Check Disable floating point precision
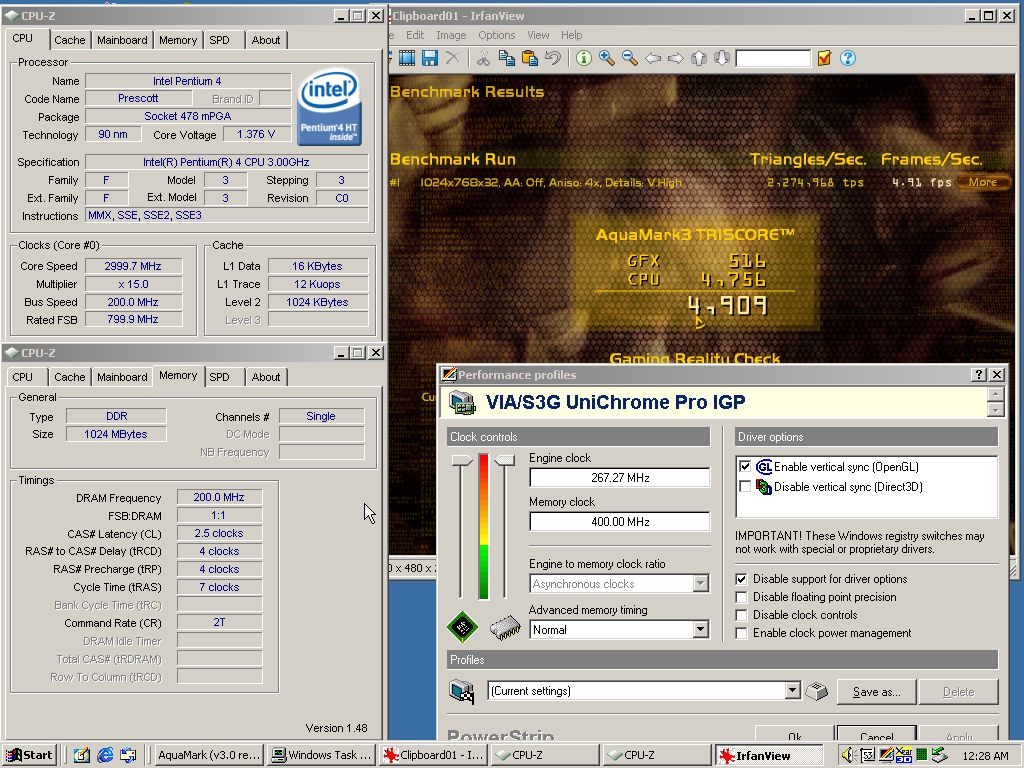The image size is (1024, 768). click(741, 597)
